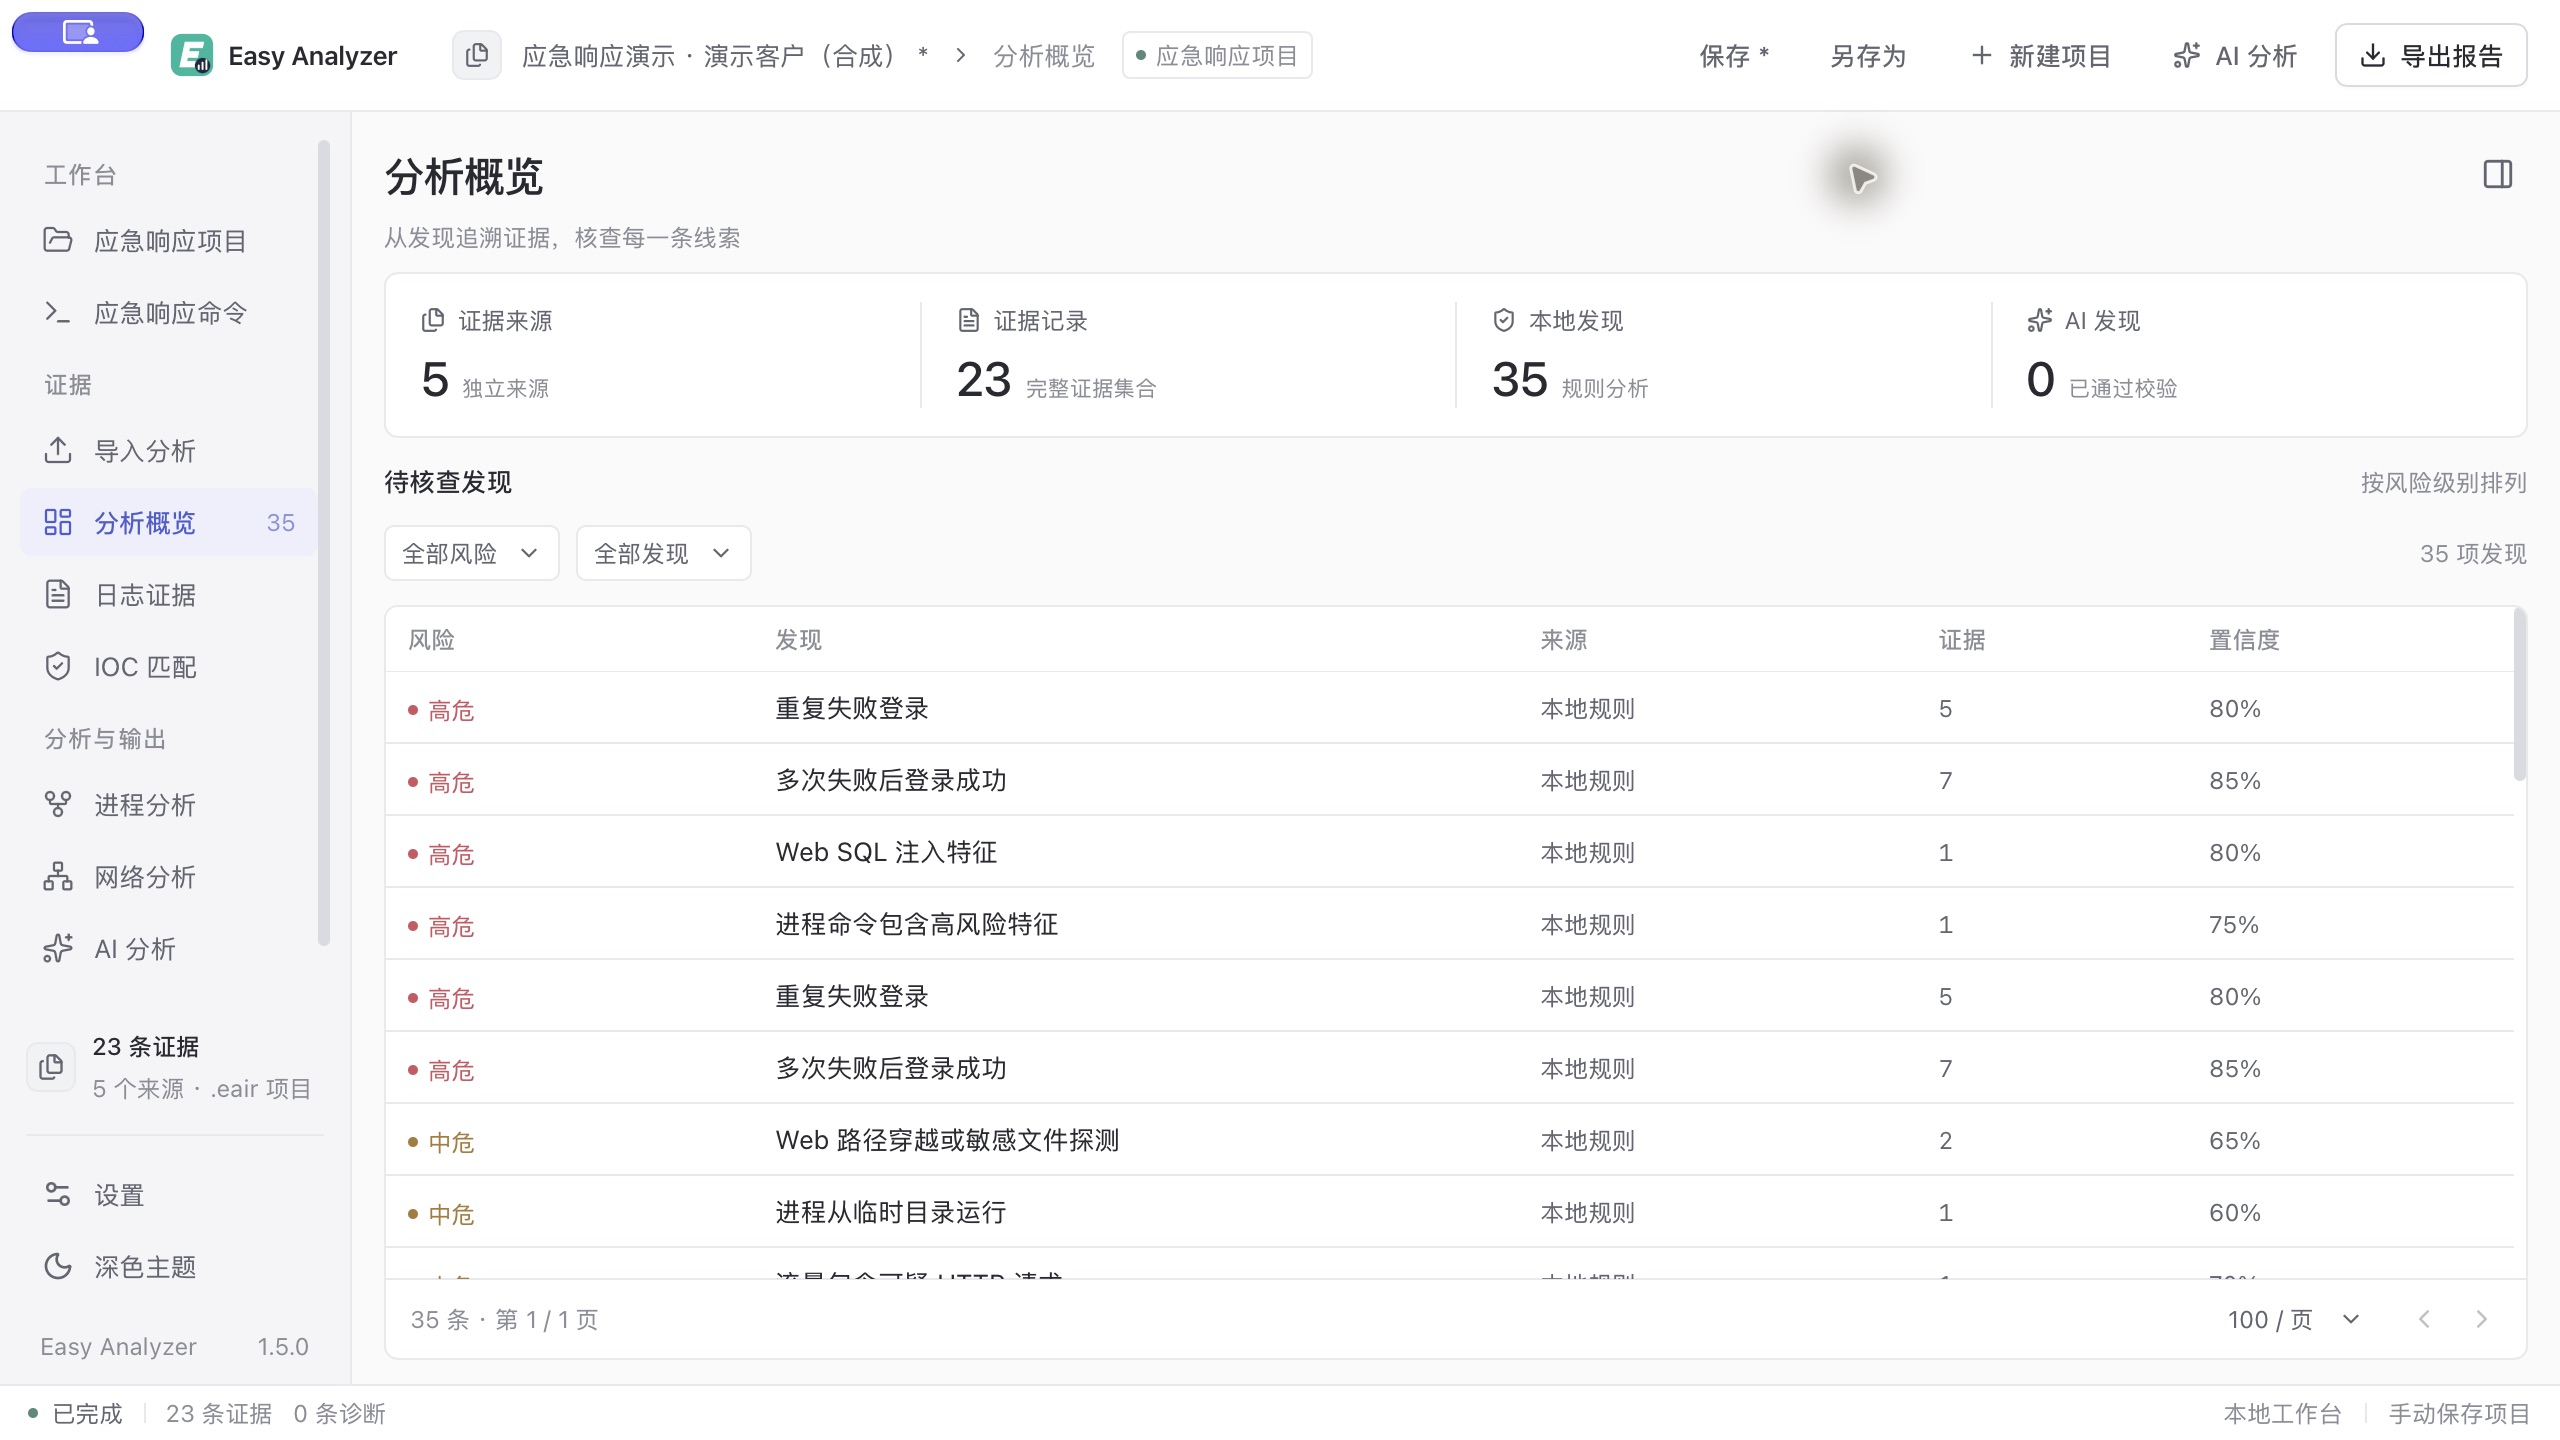
Task: Click the 75% confidence value
Action: tap(2234, 924)
